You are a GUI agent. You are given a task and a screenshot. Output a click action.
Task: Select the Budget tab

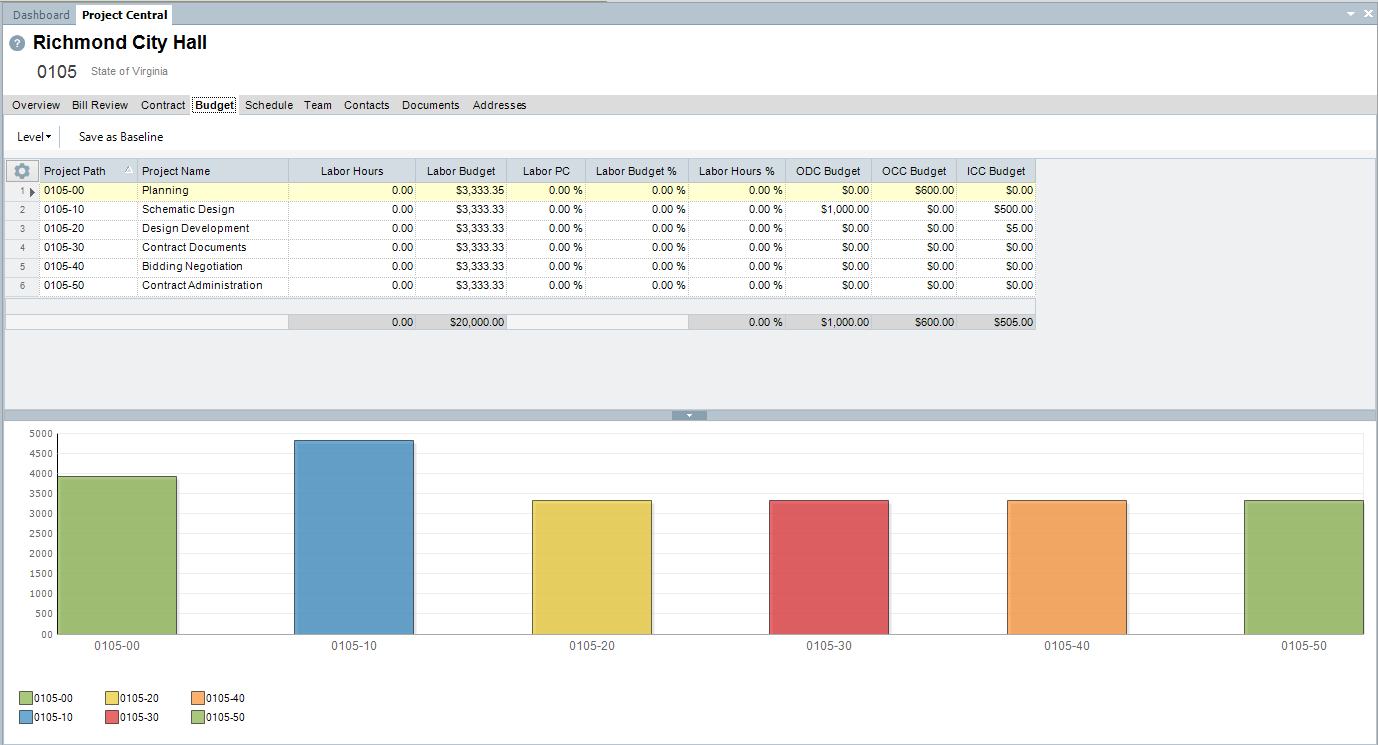click(215, 105)
